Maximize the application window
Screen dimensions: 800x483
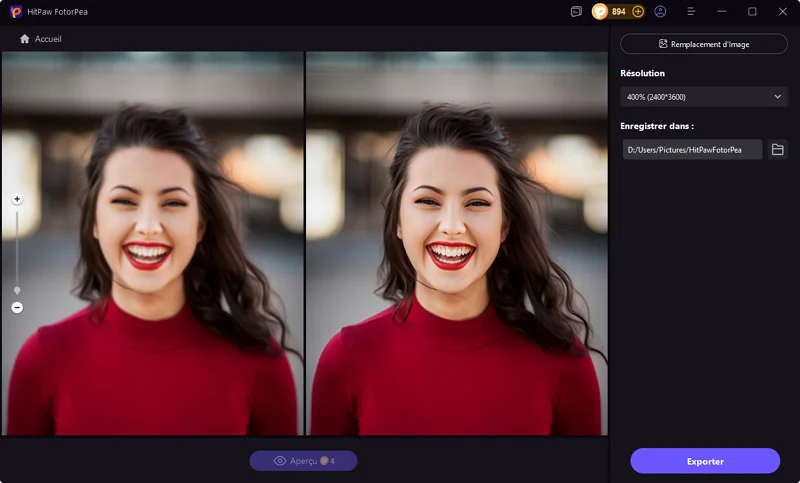point(752,12)
